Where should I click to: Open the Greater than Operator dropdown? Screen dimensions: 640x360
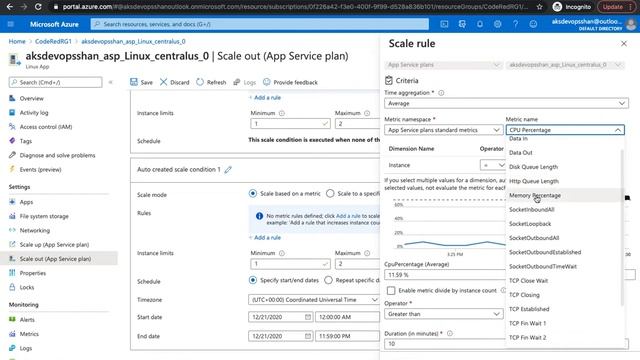pyautogui.click(x=444, y=314)
